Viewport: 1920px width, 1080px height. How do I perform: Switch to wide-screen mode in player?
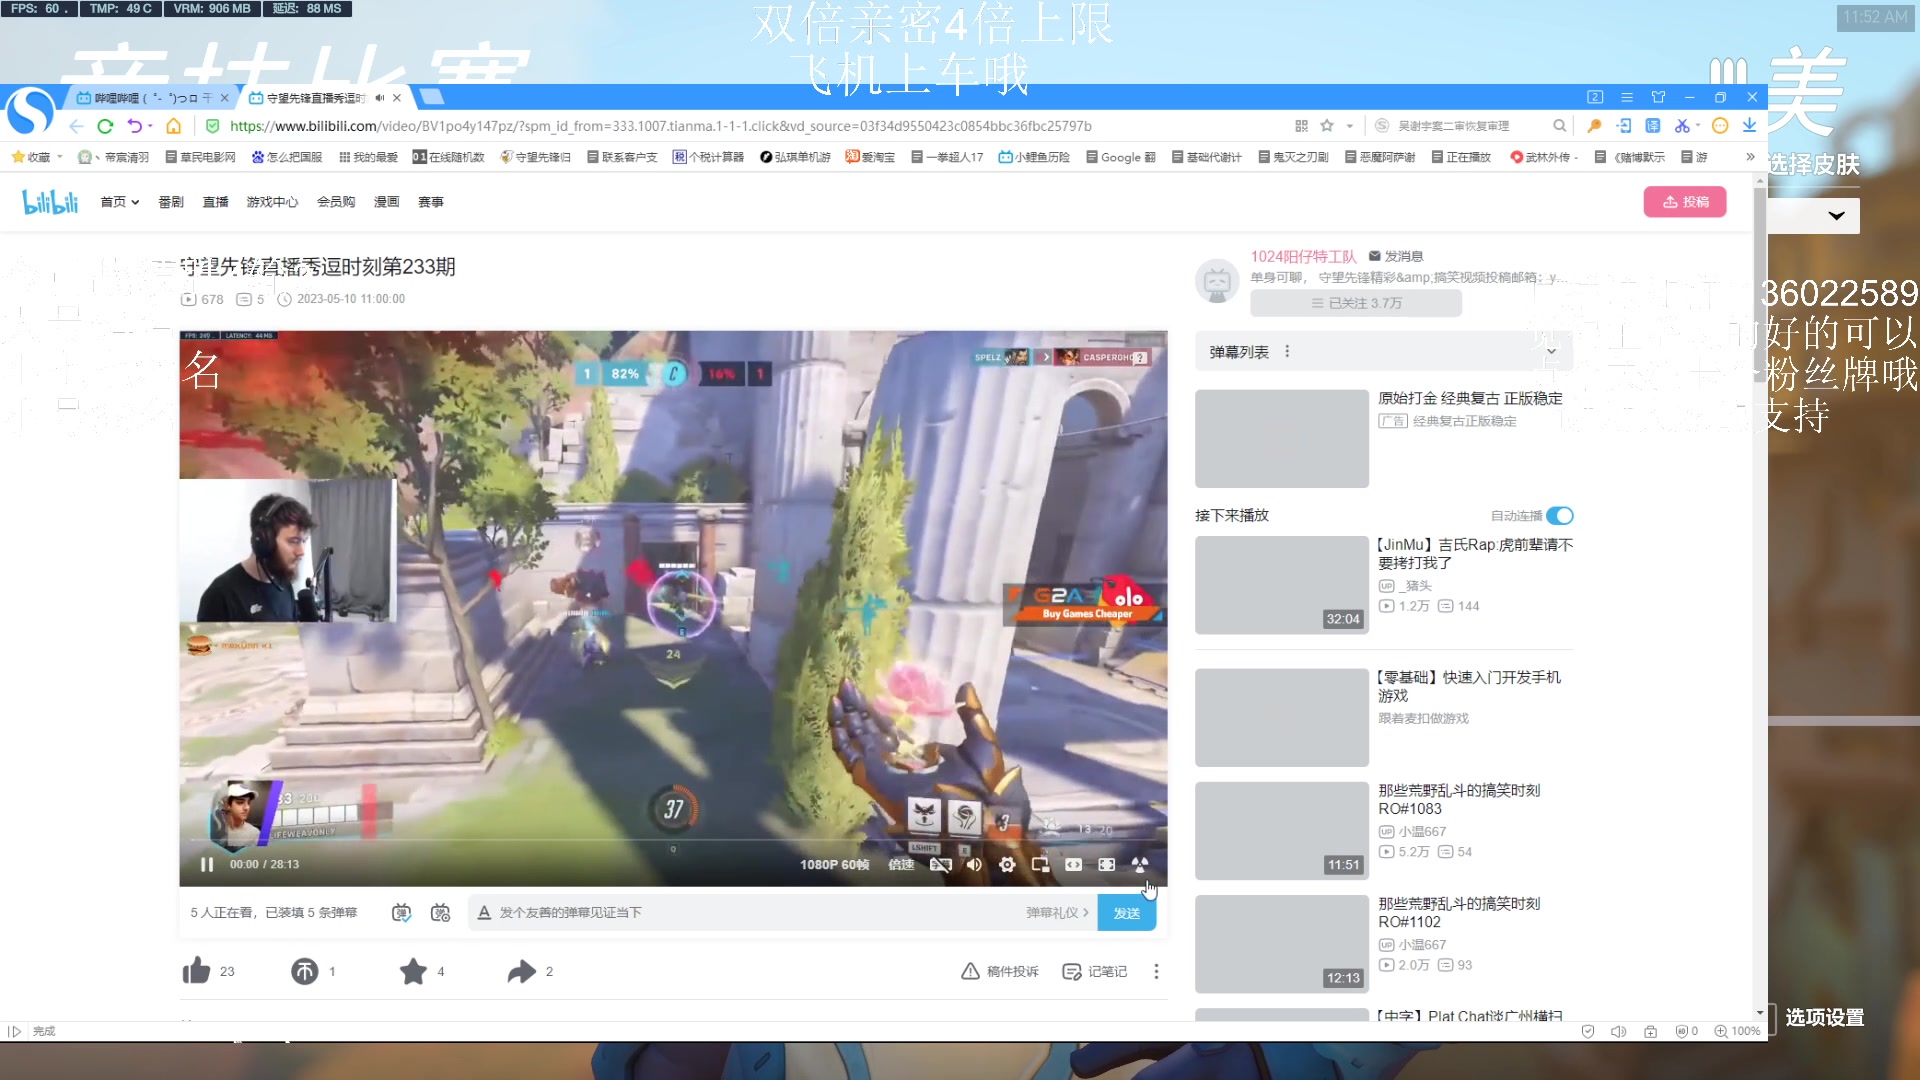pos(1073,865)
